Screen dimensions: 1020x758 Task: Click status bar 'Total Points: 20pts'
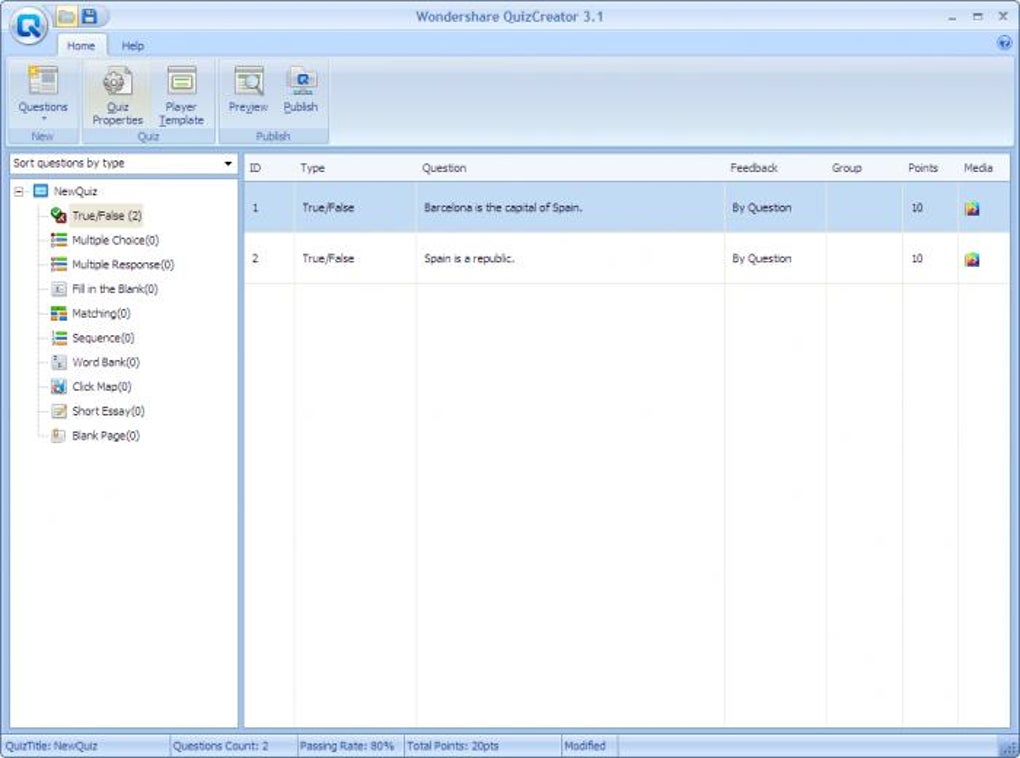[453, 746]
